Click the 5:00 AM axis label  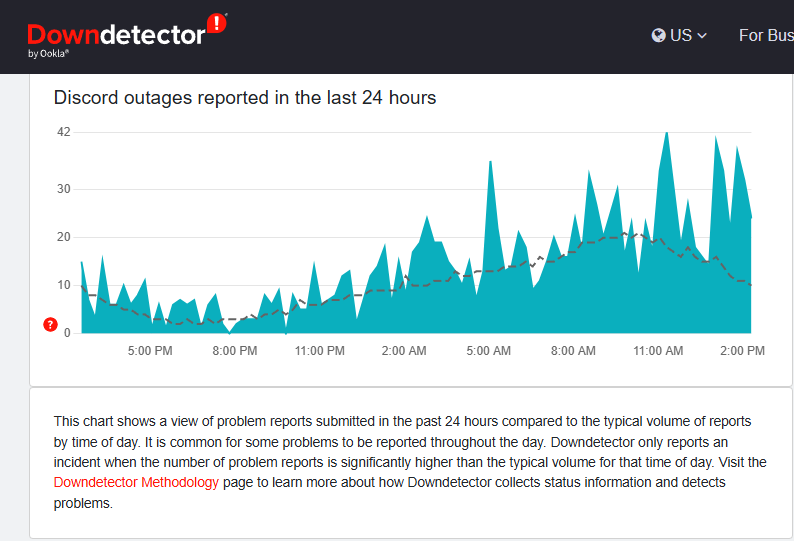488,351
